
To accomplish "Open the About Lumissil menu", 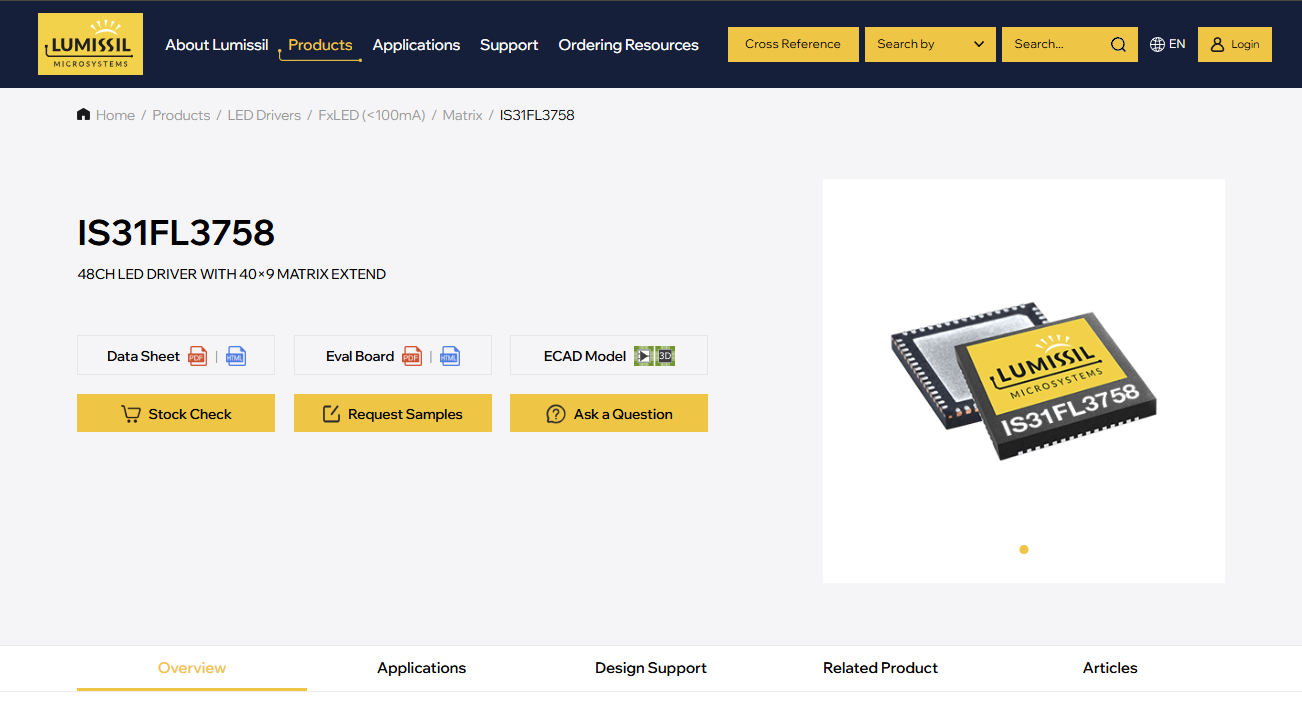I will point(217,45).
